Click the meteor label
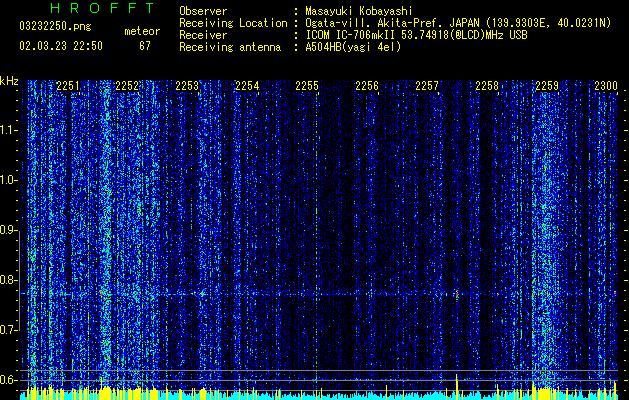The width and height of the screenshot is (629, 400). tap(142, 31)
